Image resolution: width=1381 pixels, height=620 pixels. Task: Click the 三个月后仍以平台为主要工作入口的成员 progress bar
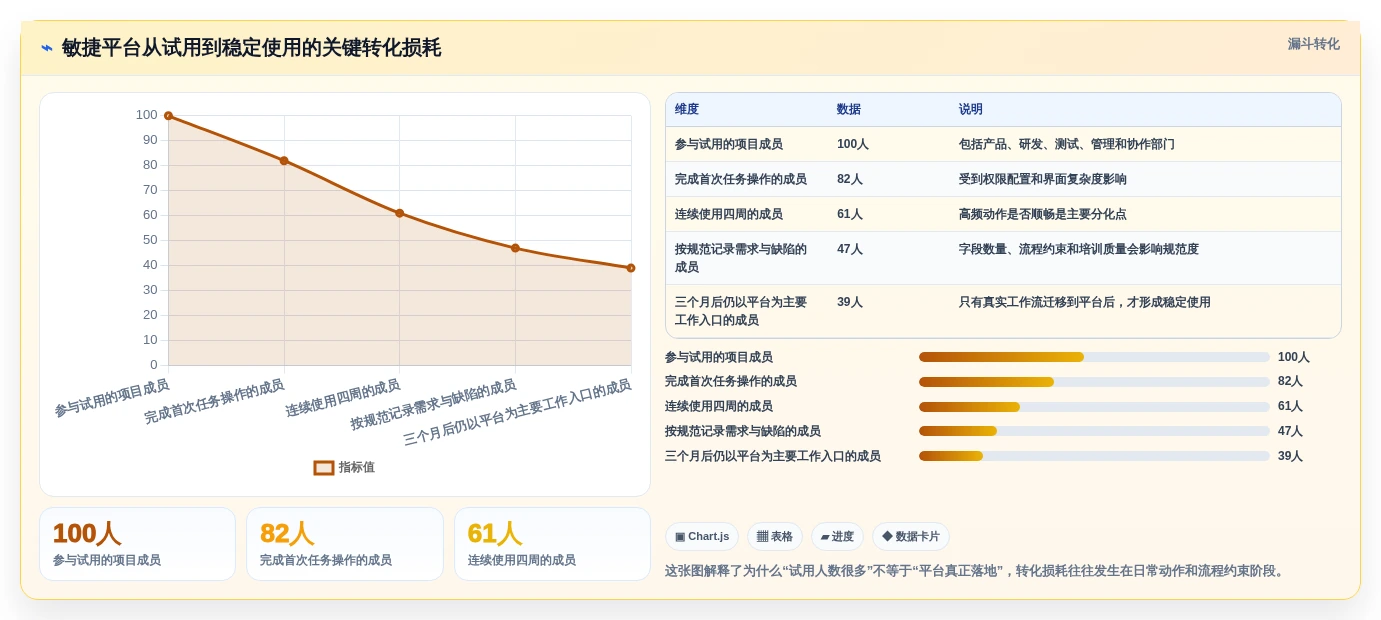pos(1094,456)
